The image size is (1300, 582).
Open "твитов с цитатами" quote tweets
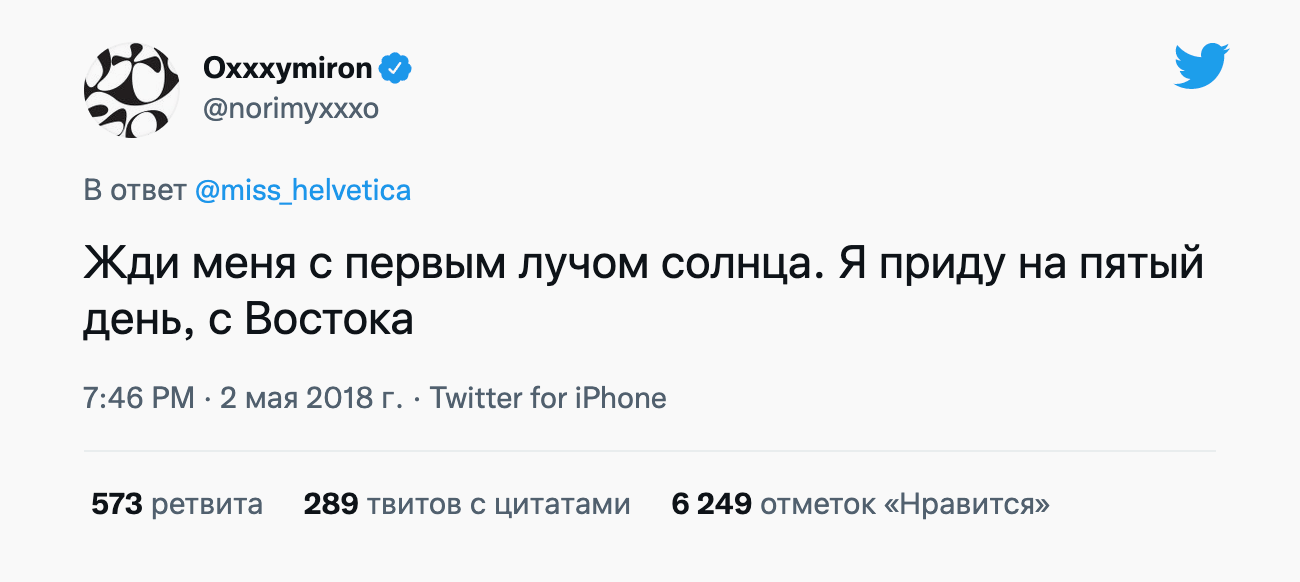point(498,504)
